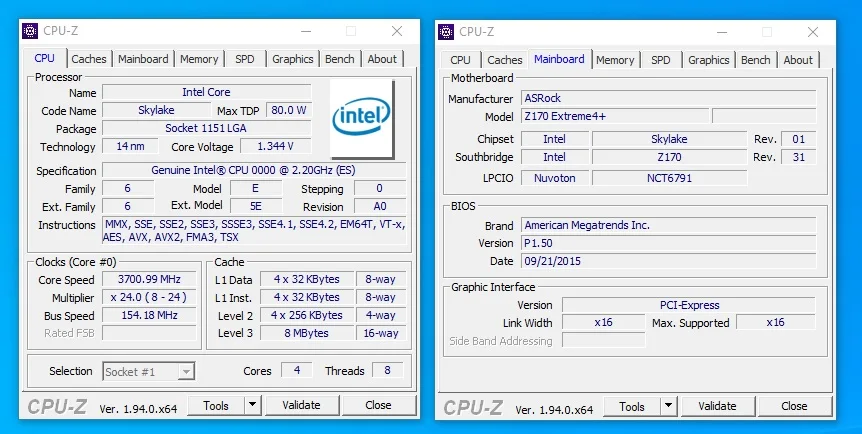Click the Level 3 associativity 16-way

[x=380, y=333]
